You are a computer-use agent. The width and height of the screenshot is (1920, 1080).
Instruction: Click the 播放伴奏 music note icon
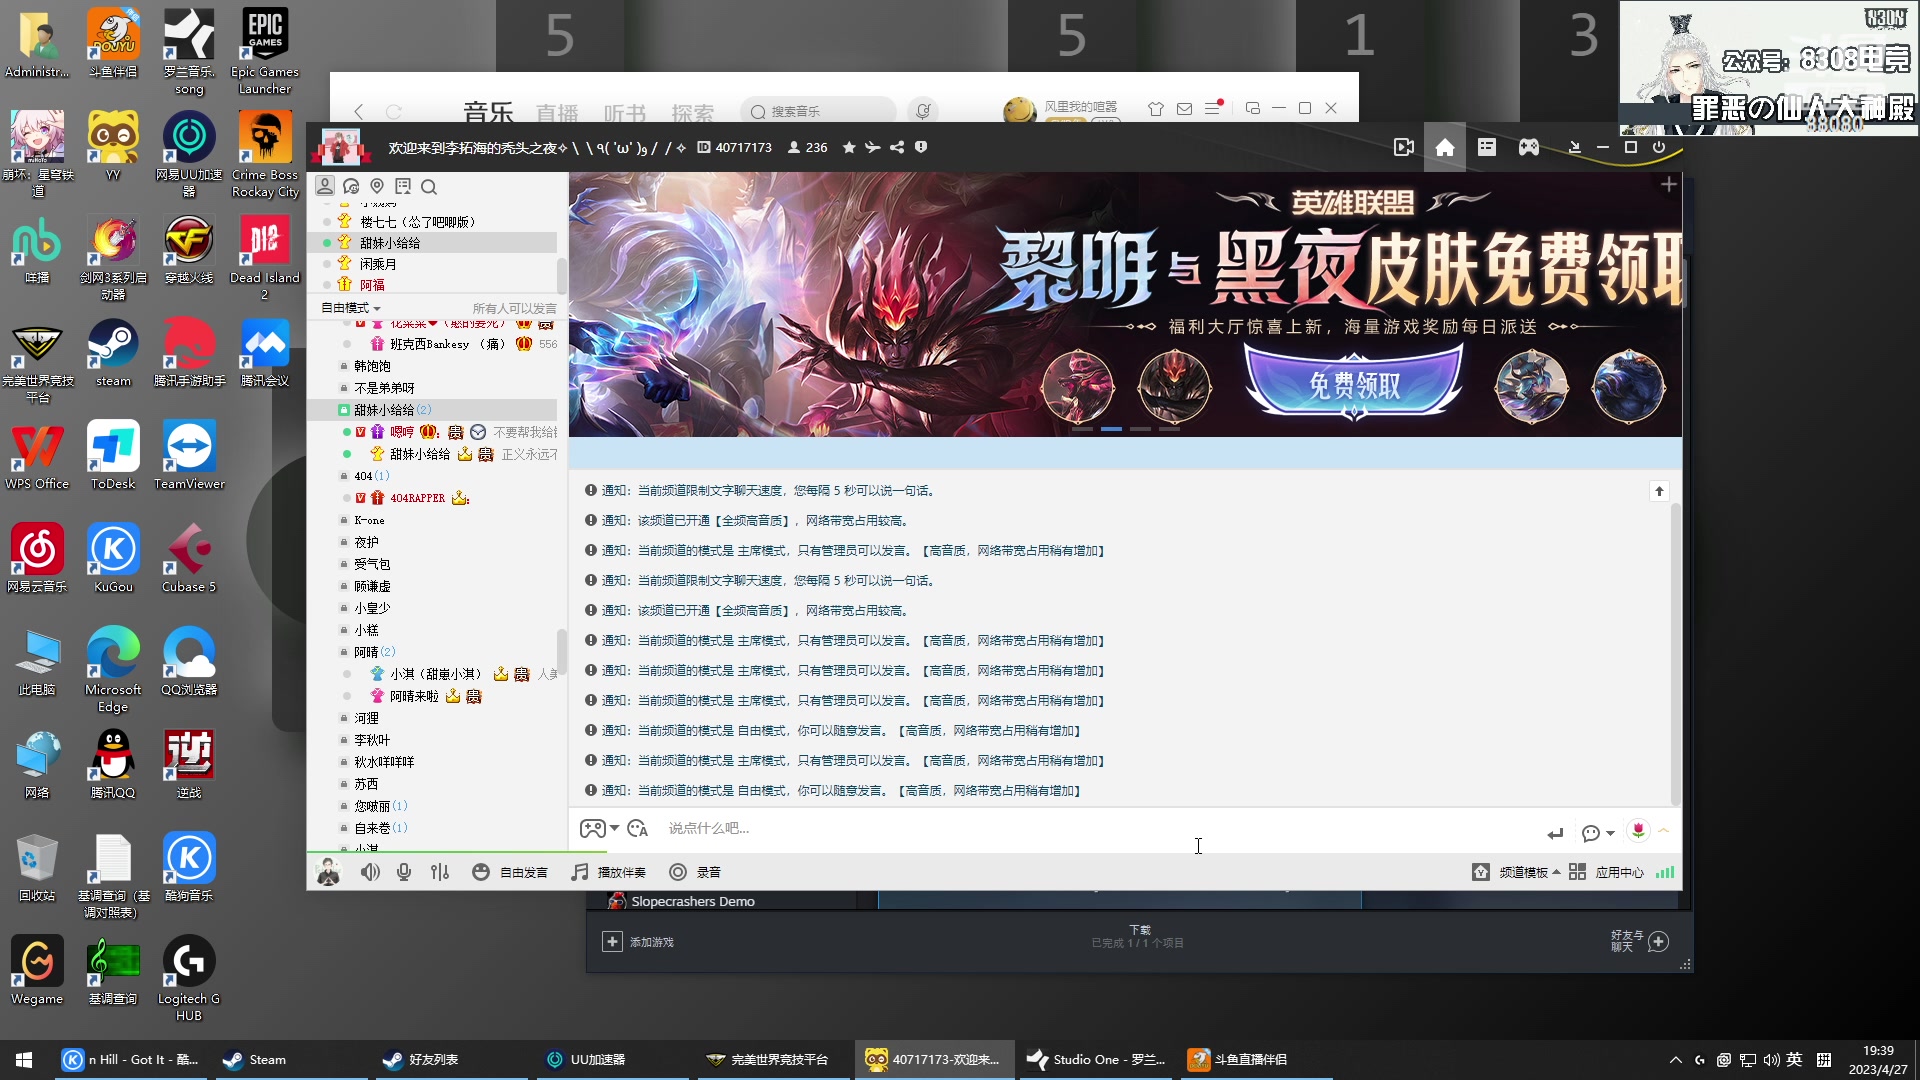tap(578, 872)
